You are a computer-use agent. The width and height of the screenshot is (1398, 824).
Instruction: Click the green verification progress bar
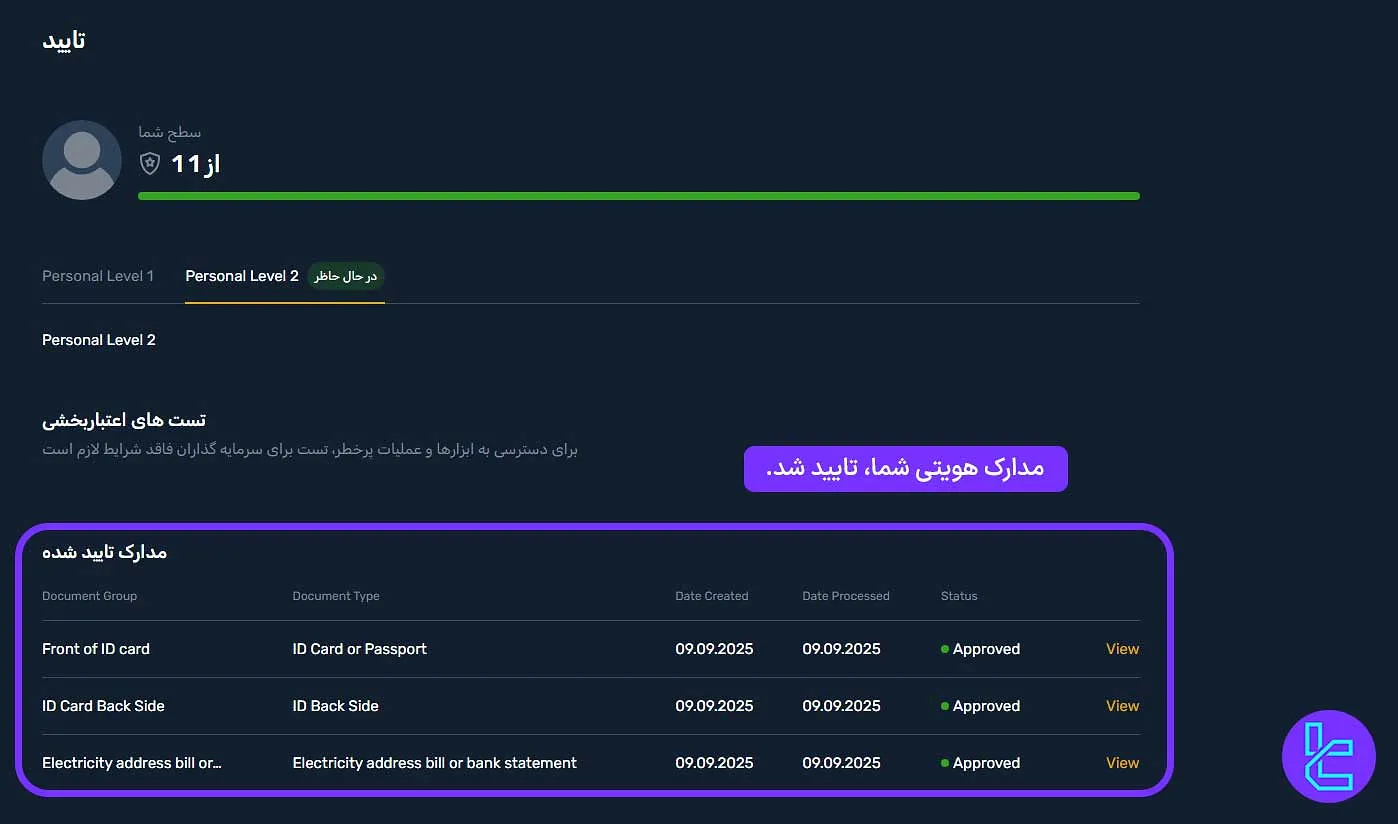click(639, 196)
